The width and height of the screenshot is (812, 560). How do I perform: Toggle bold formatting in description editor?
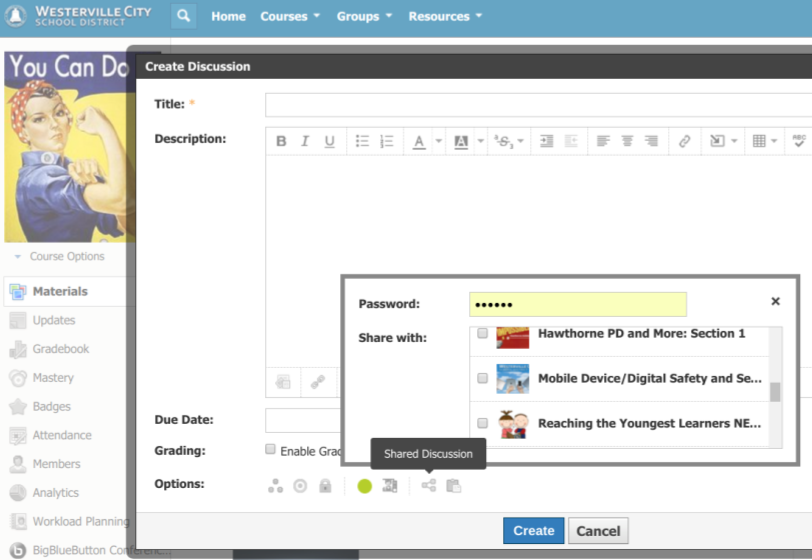tap(281, 141)
